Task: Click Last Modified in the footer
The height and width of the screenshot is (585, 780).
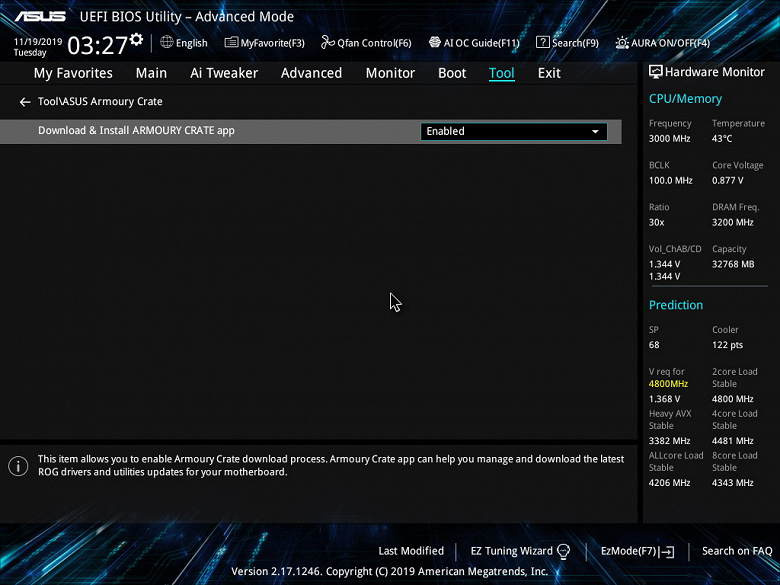Action: click(x=411, y=551)
